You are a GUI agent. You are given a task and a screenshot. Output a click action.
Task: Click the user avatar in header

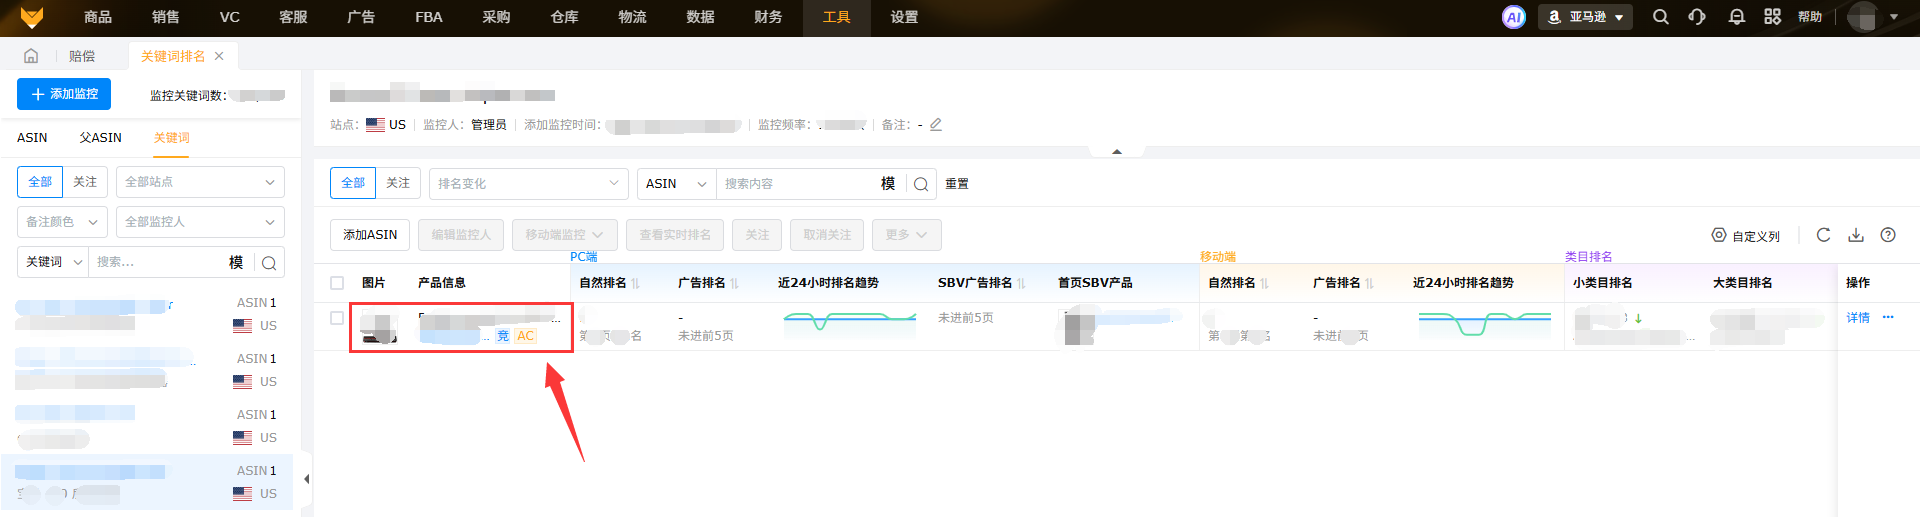click(x=1862, y=17)
